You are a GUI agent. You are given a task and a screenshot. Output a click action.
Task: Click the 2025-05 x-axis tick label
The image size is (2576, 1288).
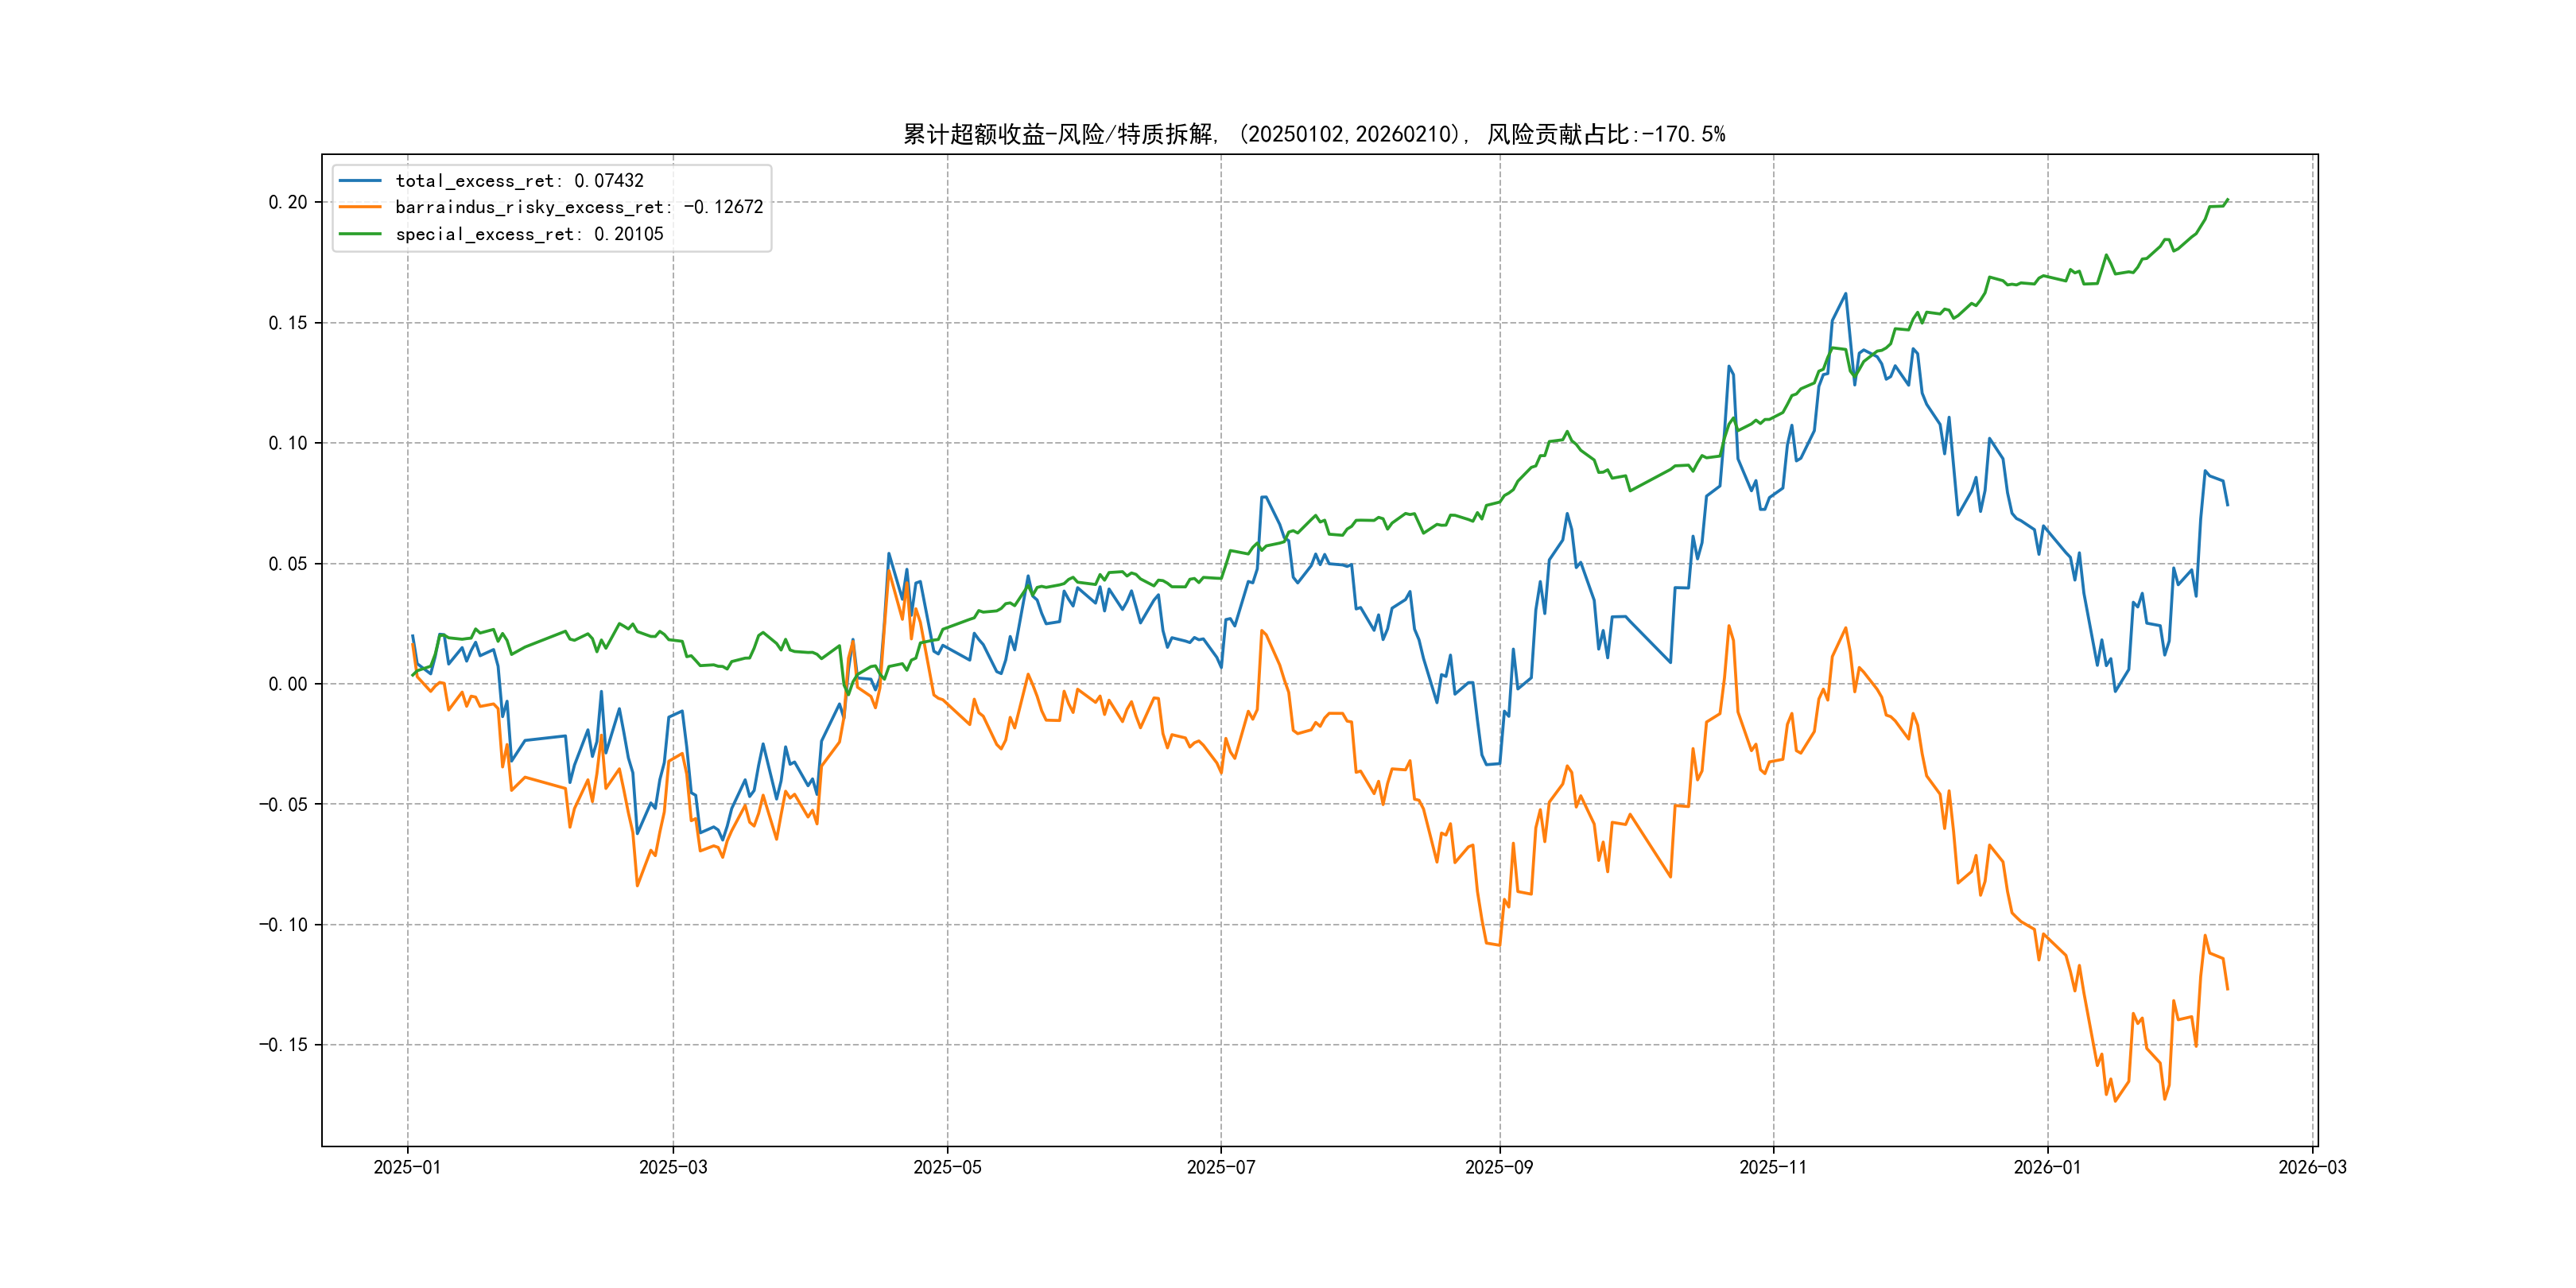947,1167
